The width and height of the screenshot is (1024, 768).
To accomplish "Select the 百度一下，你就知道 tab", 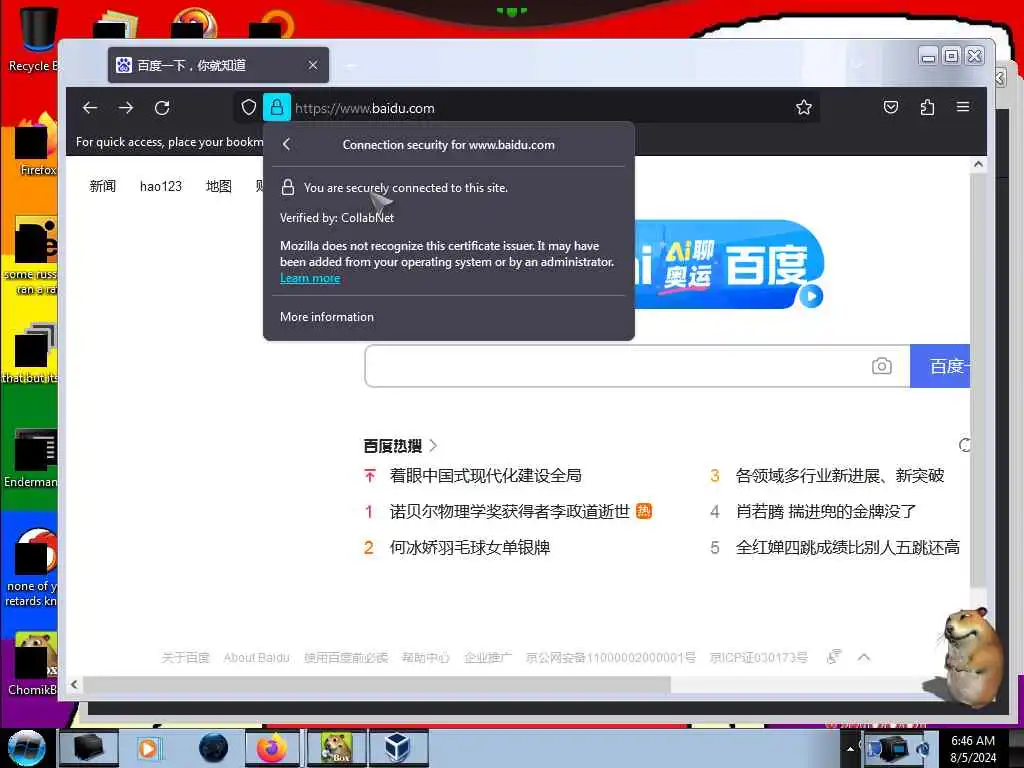I will tap(218, 65).
